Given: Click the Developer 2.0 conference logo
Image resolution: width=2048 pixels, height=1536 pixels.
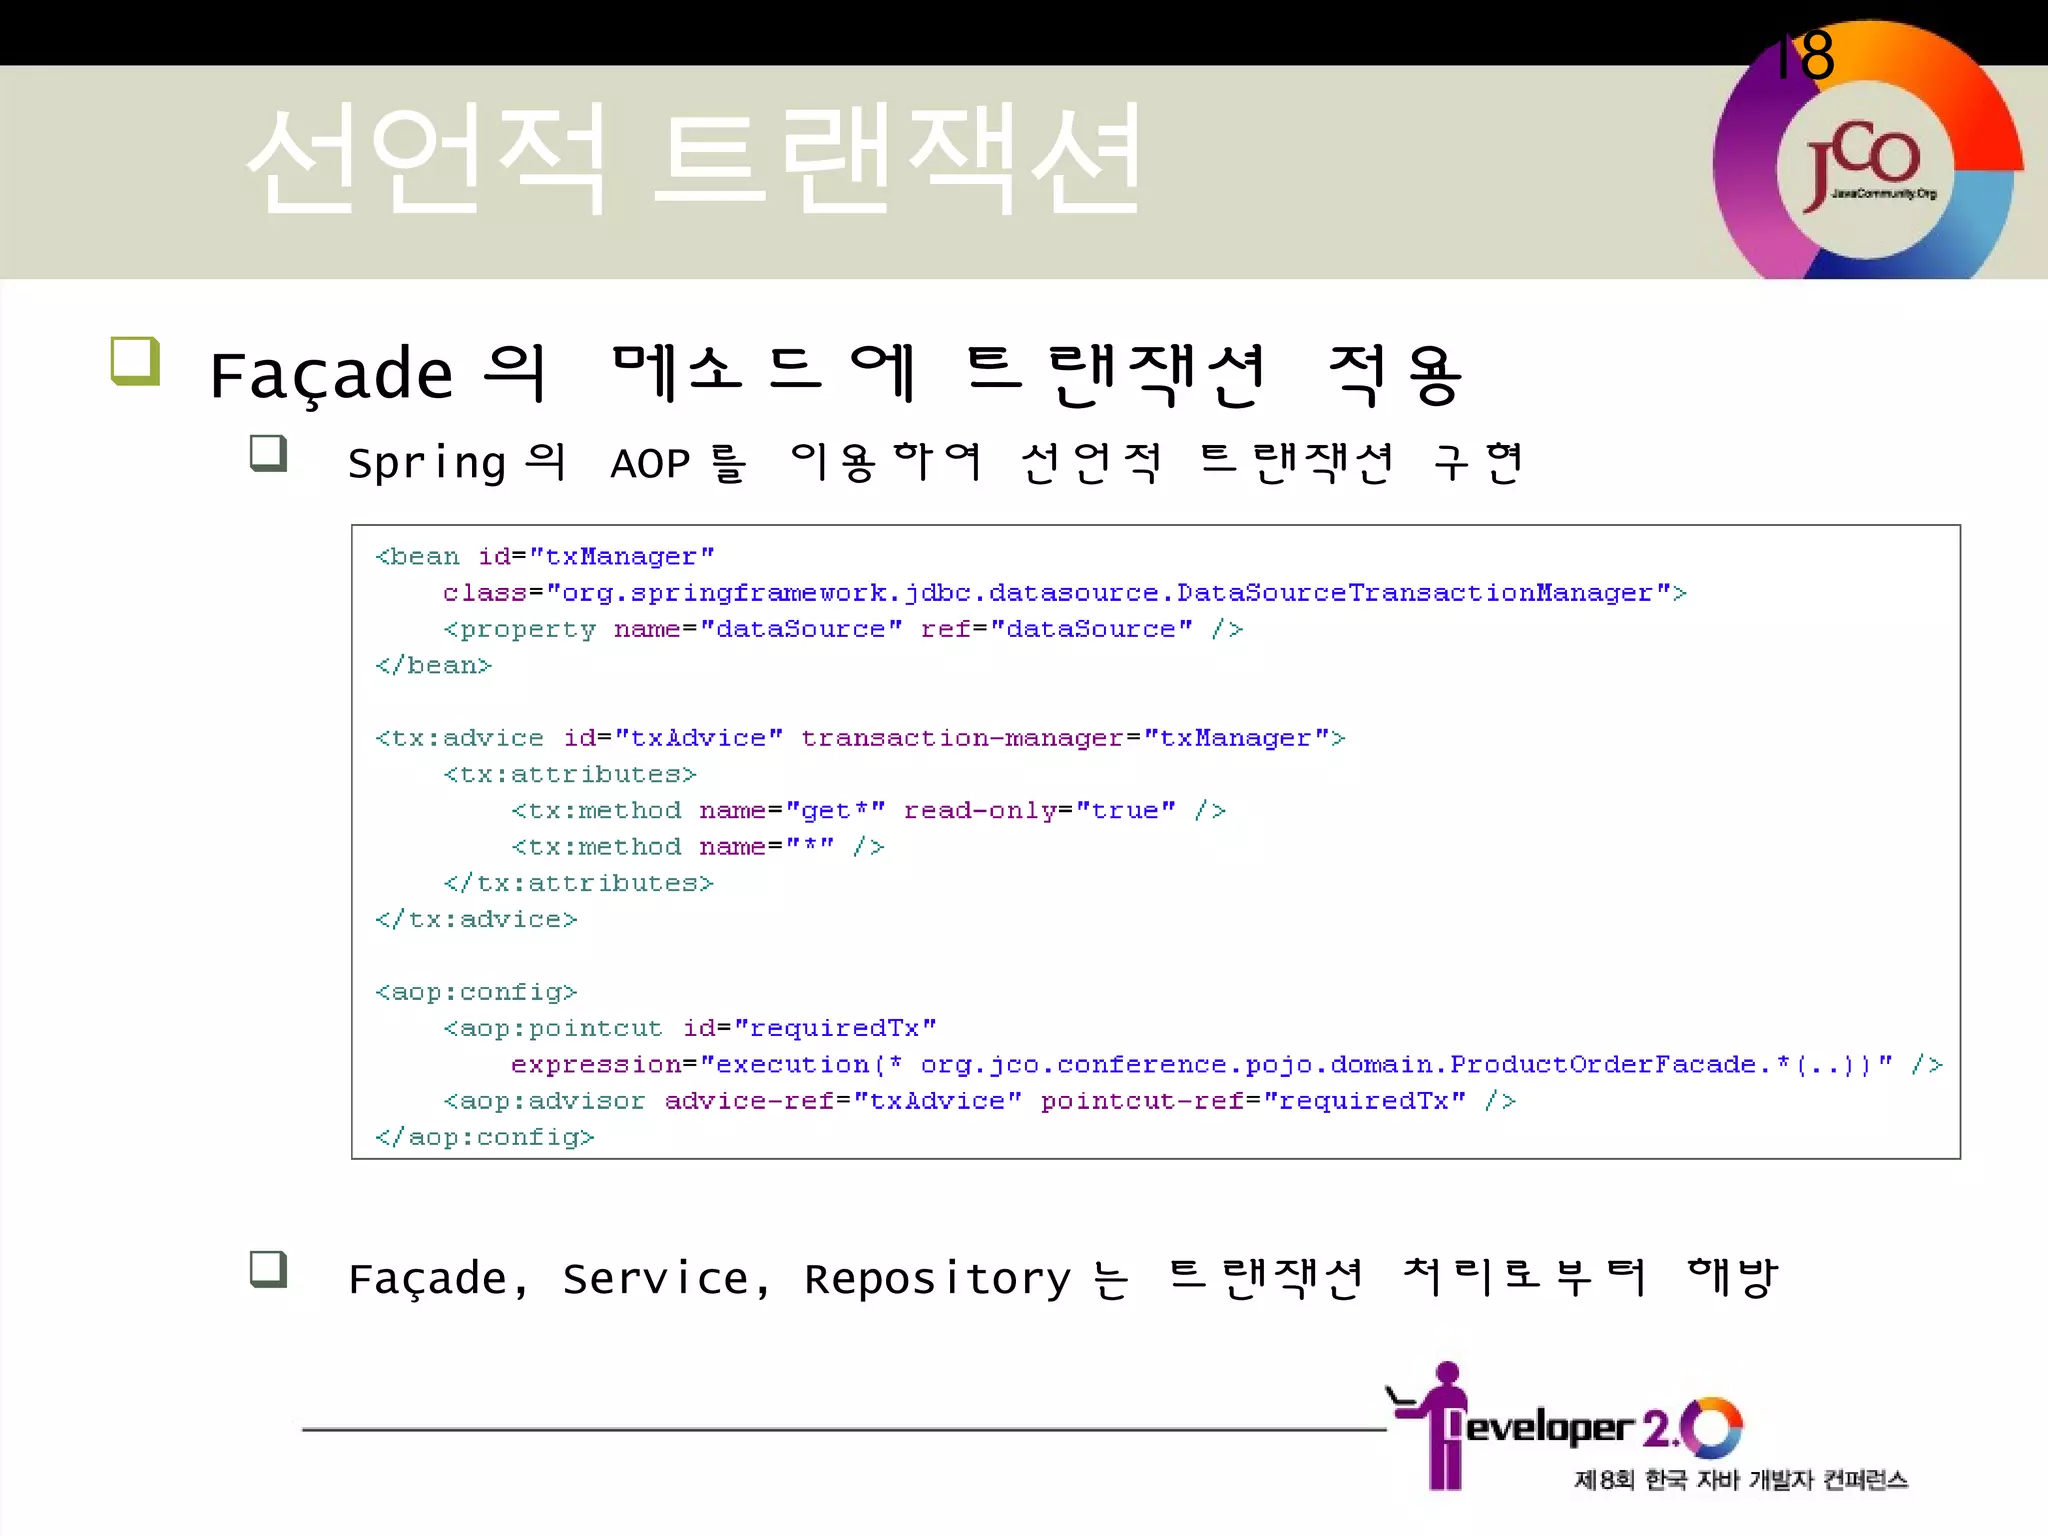Looking at the screenshot, I should tap(1565, 1426).
